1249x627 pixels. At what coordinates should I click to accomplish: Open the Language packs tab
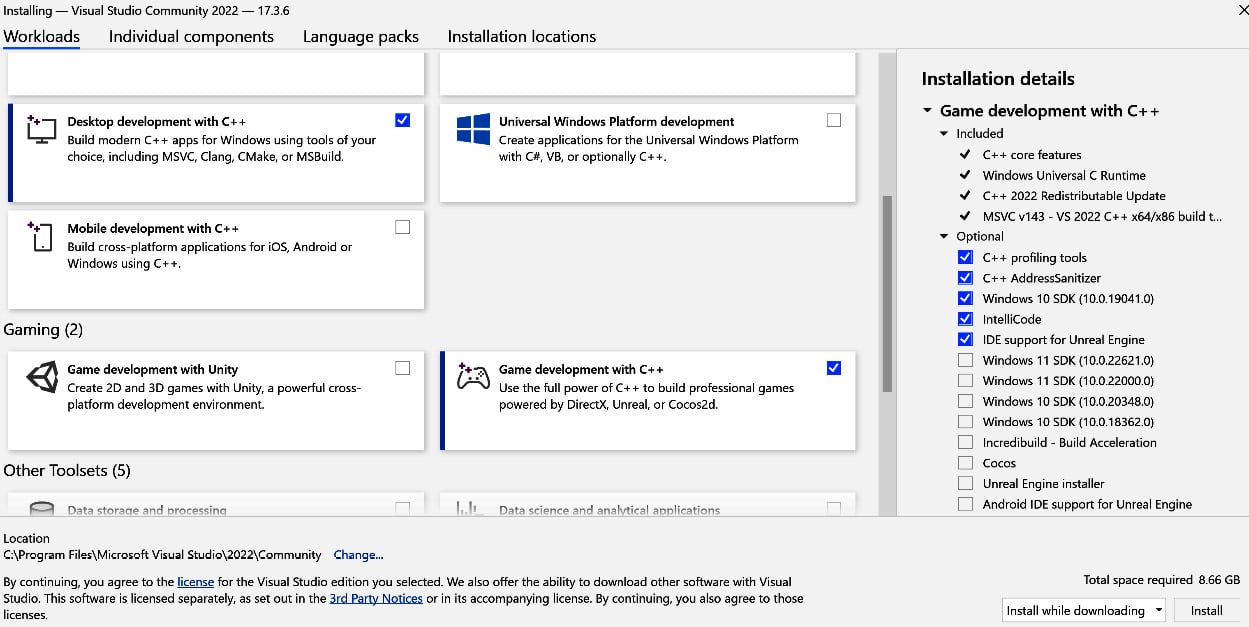361,36
